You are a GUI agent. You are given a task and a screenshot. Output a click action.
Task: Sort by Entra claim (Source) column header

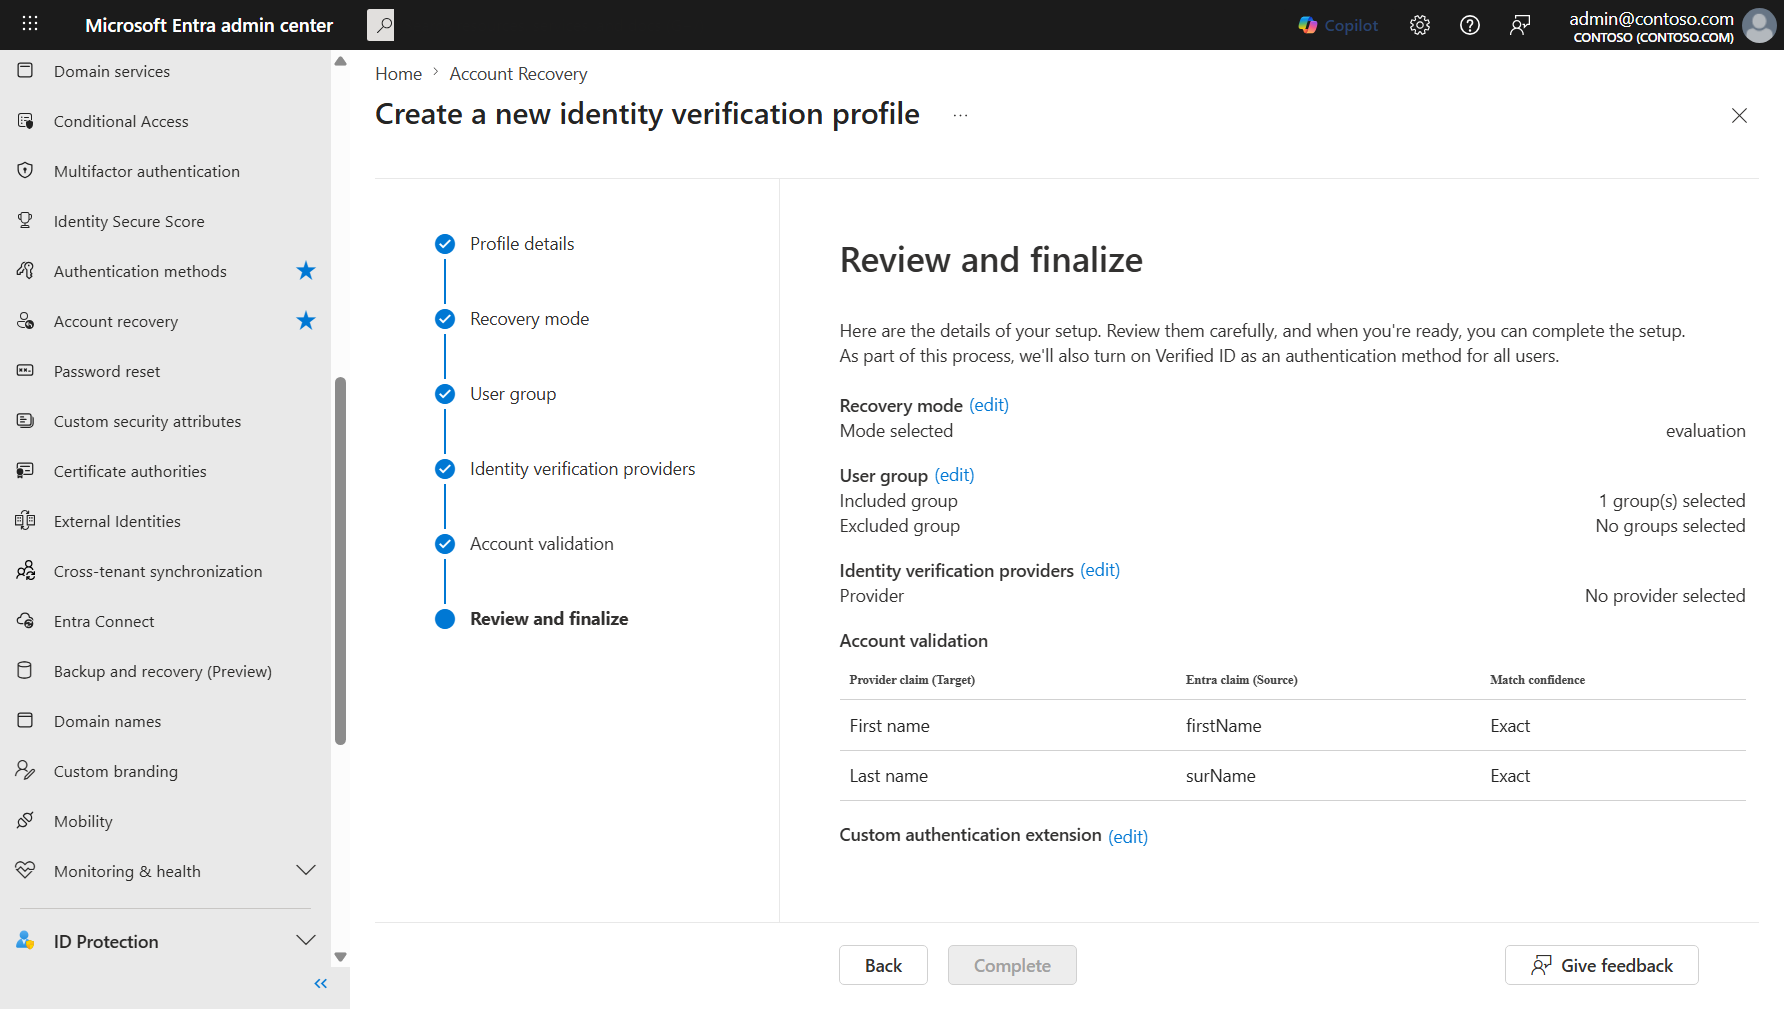tap(1241, 680)
